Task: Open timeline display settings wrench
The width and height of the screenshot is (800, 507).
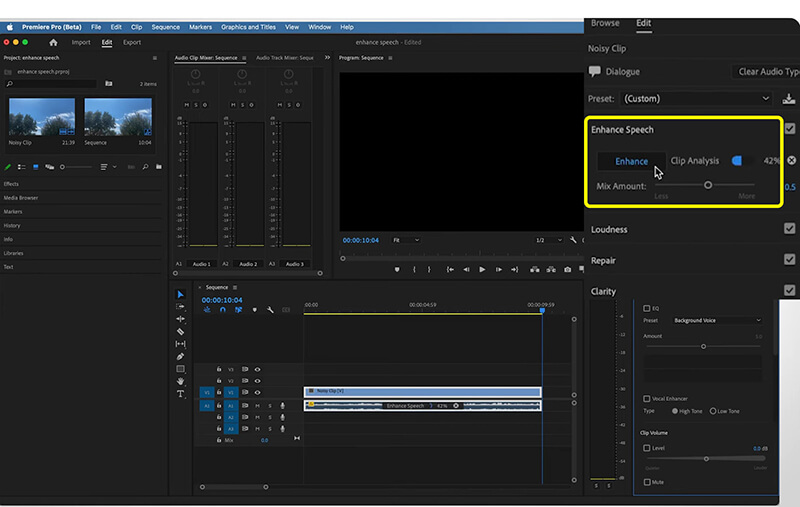Action: (270, 310)
